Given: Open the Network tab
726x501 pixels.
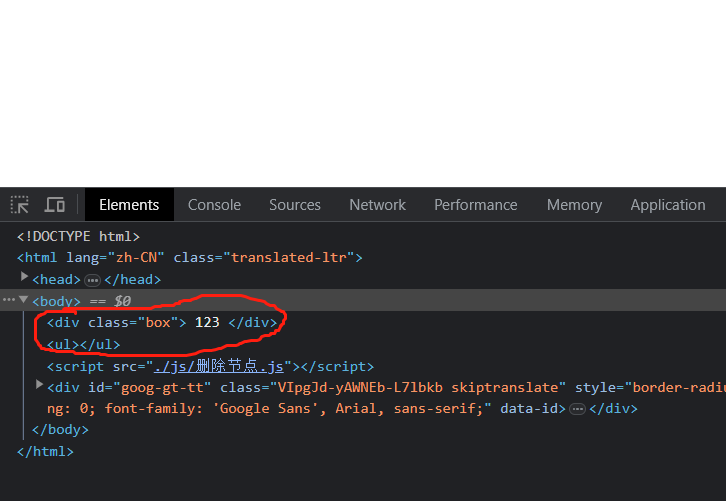Looking at the screenshot, I should (377, 205).
